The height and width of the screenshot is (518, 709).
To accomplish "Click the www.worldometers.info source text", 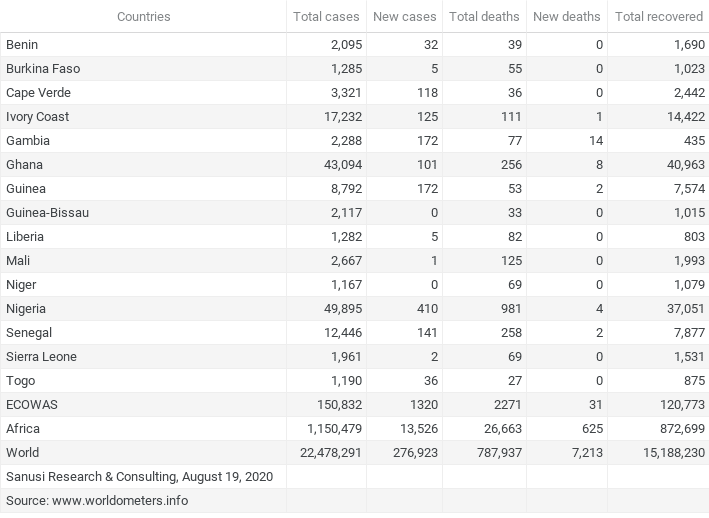I will [120, 501].
